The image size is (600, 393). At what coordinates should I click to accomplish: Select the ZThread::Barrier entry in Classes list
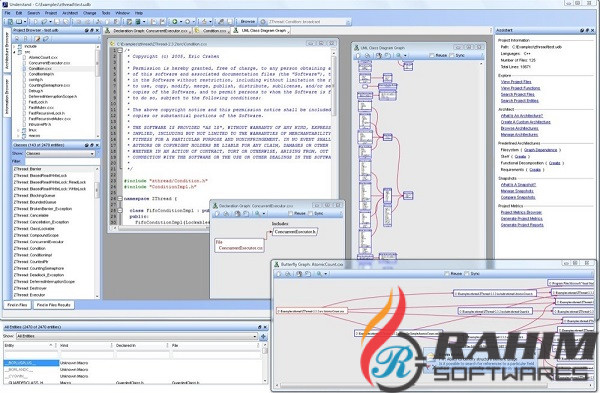pos(54,169)
